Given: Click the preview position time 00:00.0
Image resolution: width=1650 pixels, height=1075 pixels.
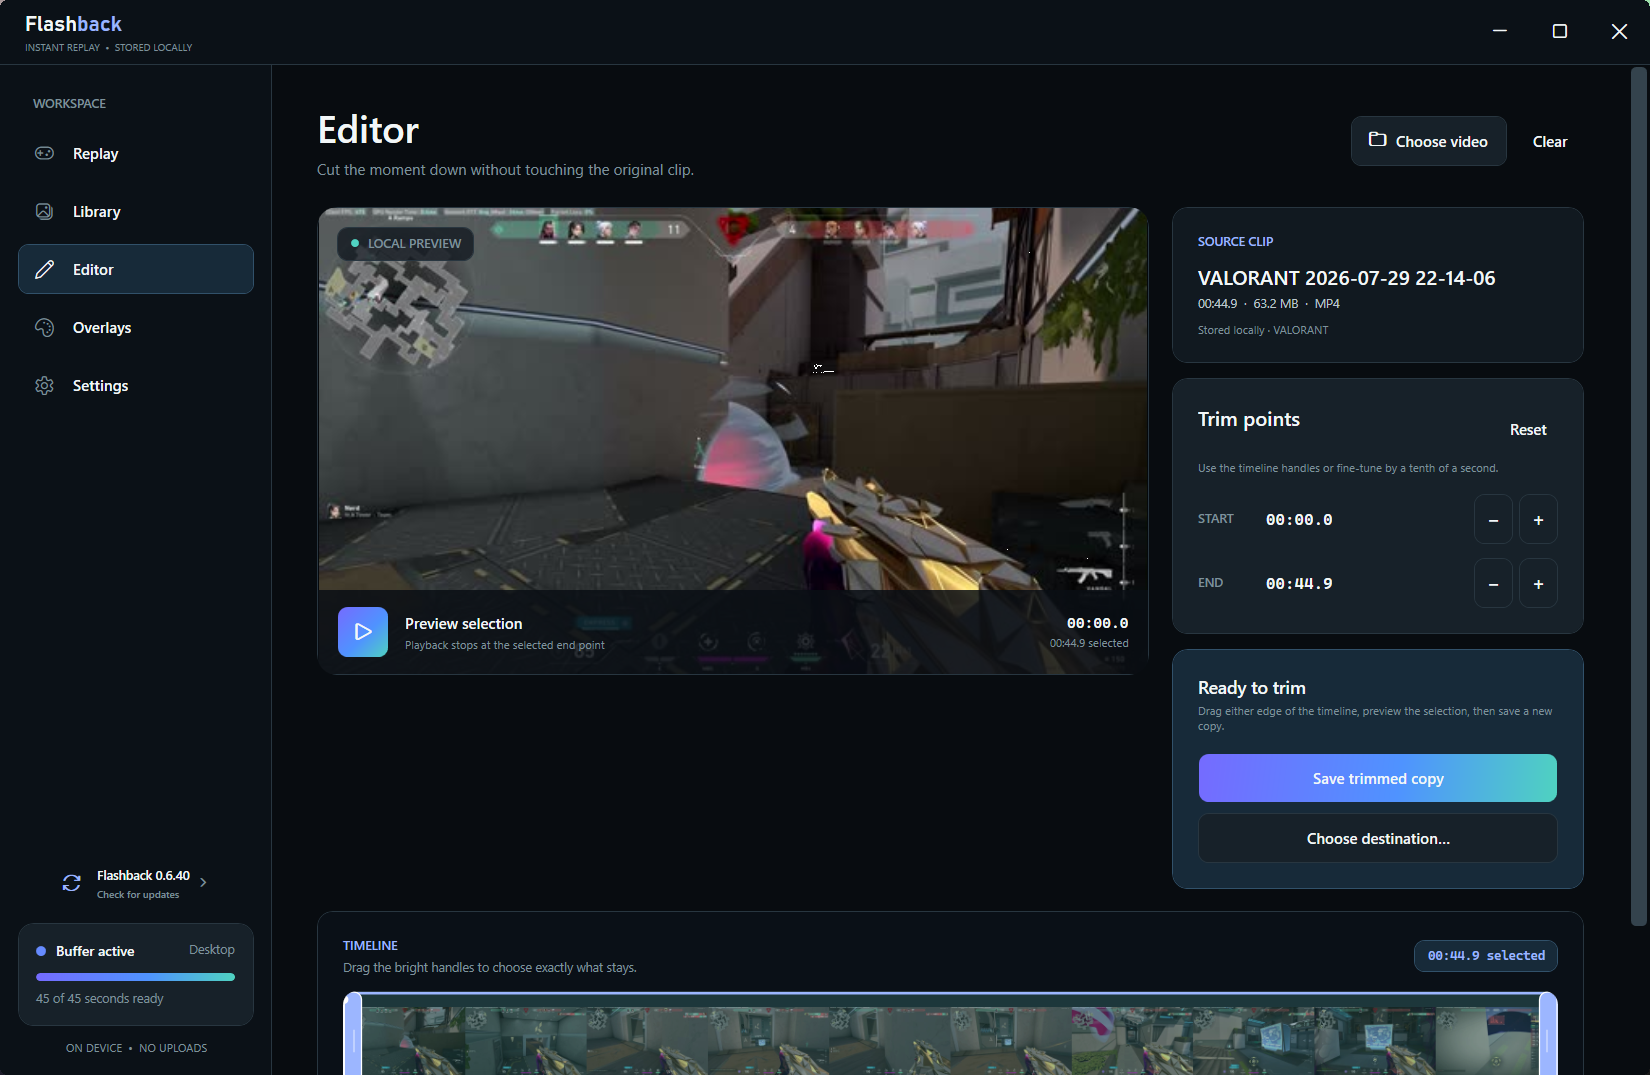Looking at the screenshot, I should click(x=1097, y=623).
